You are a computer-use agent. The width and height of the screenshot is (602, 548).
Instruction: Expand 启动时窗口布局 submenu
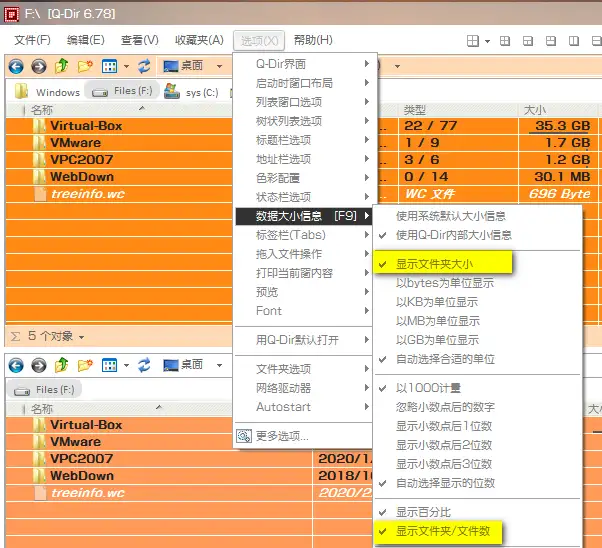[303, 83]
